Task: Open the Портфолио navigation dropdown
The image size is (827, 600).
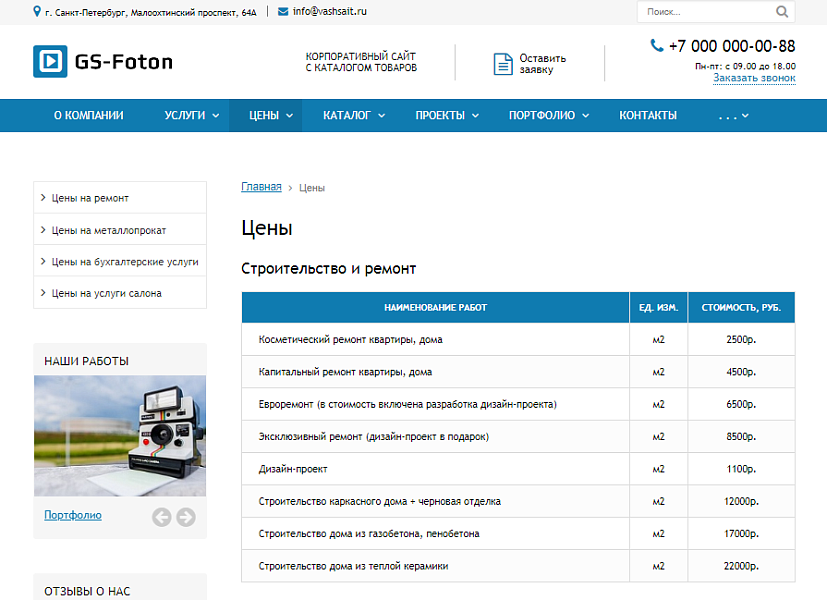Action: pyautogui.click(x=548, y=116)
